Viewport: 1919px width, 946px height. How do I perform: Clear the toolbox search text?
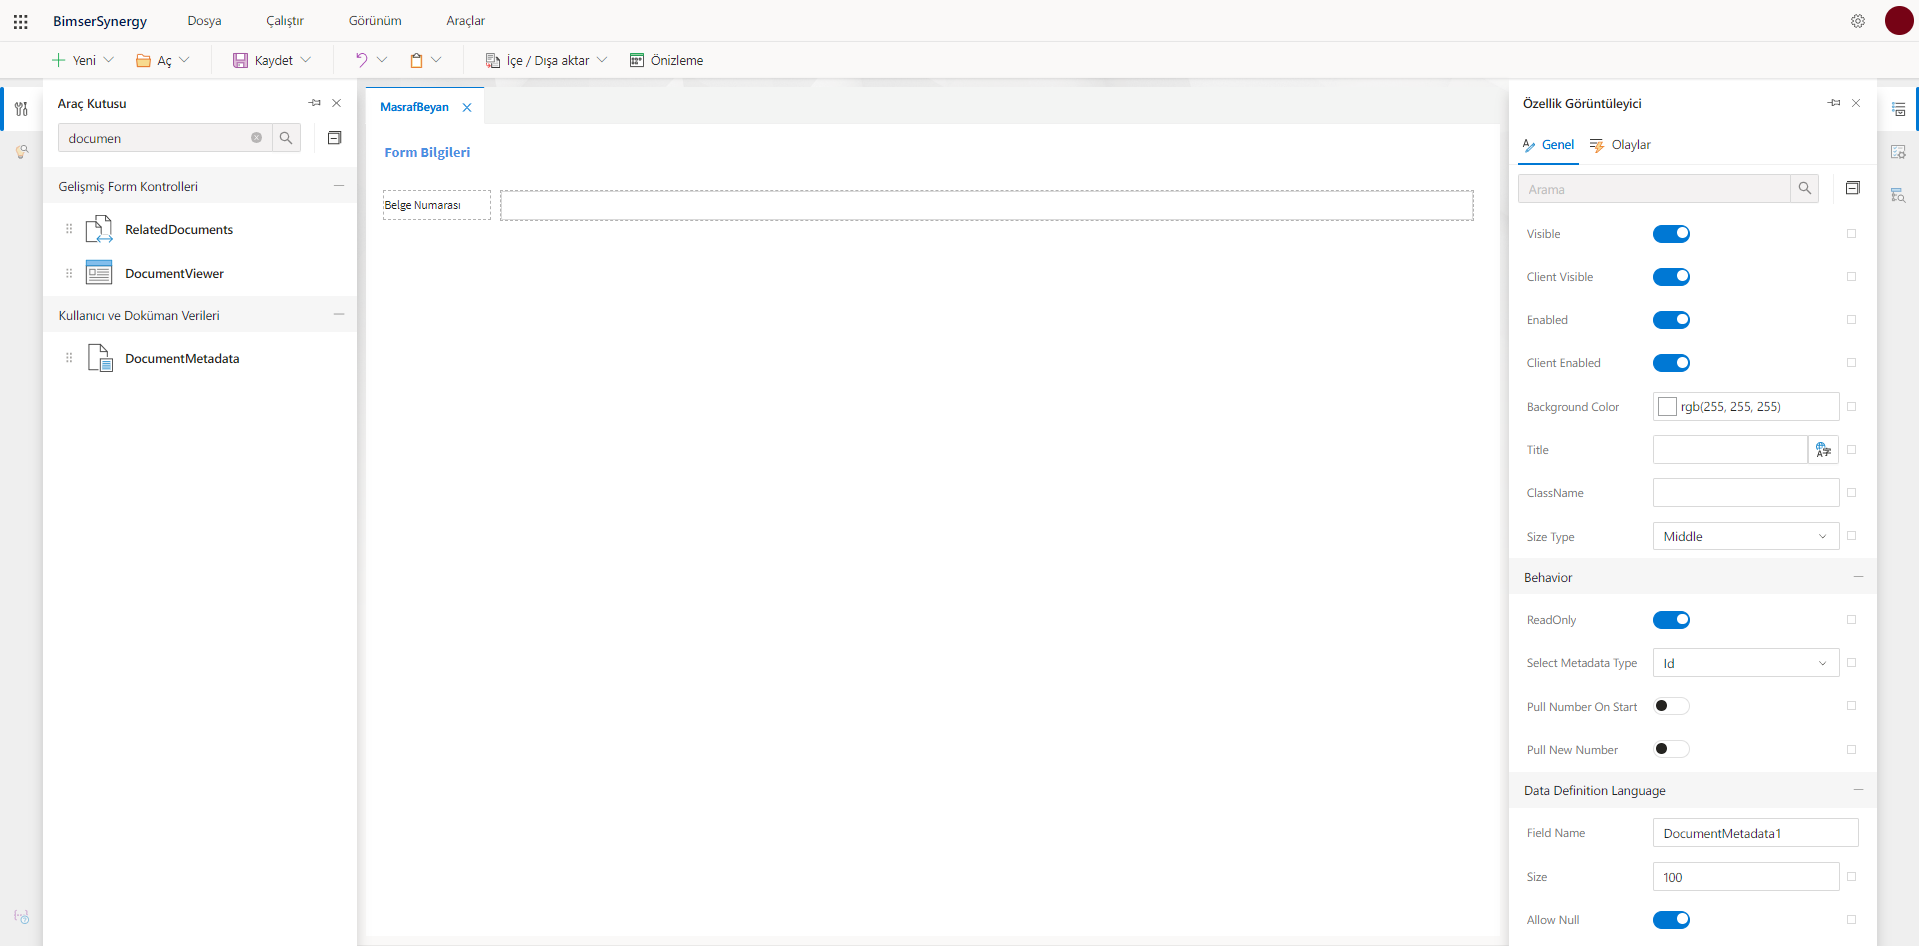(x=256, y=138)
